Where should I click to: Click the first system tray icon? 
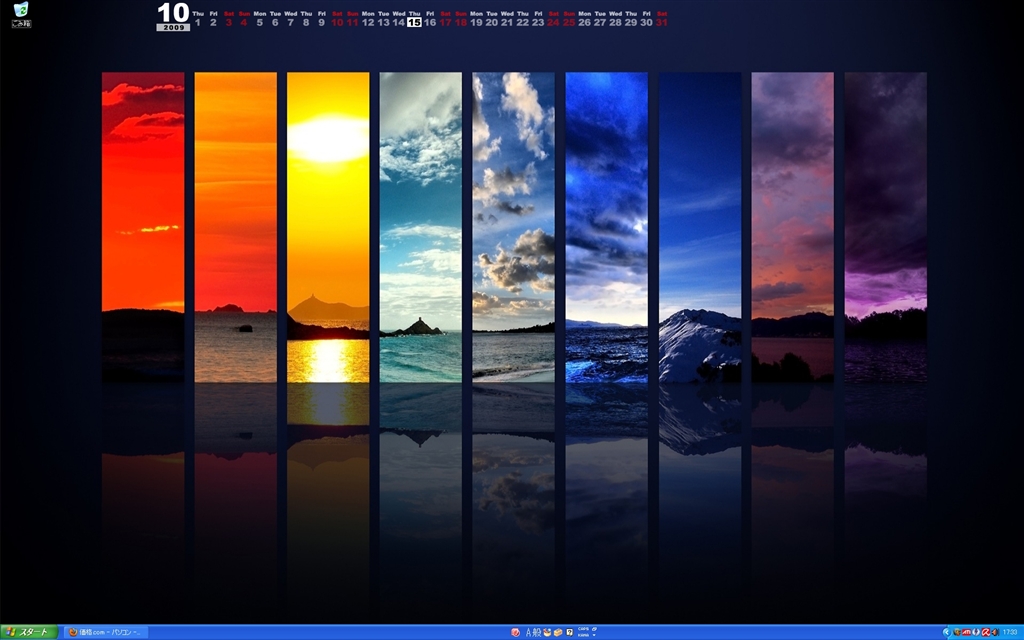(957, 632)
